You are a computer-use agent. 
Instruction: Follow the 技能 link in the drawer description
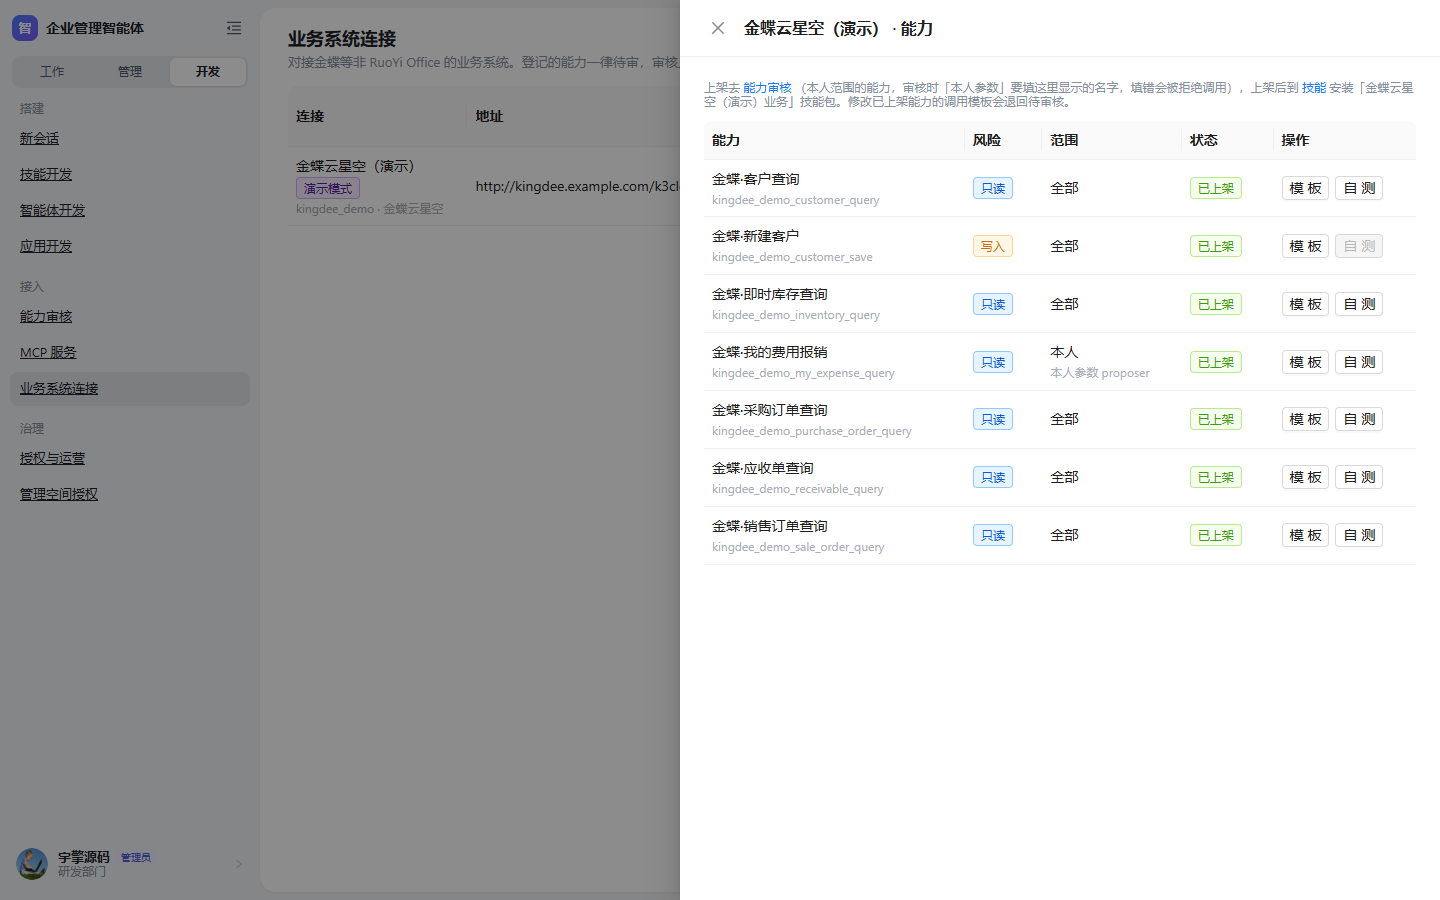point(1314,88)
